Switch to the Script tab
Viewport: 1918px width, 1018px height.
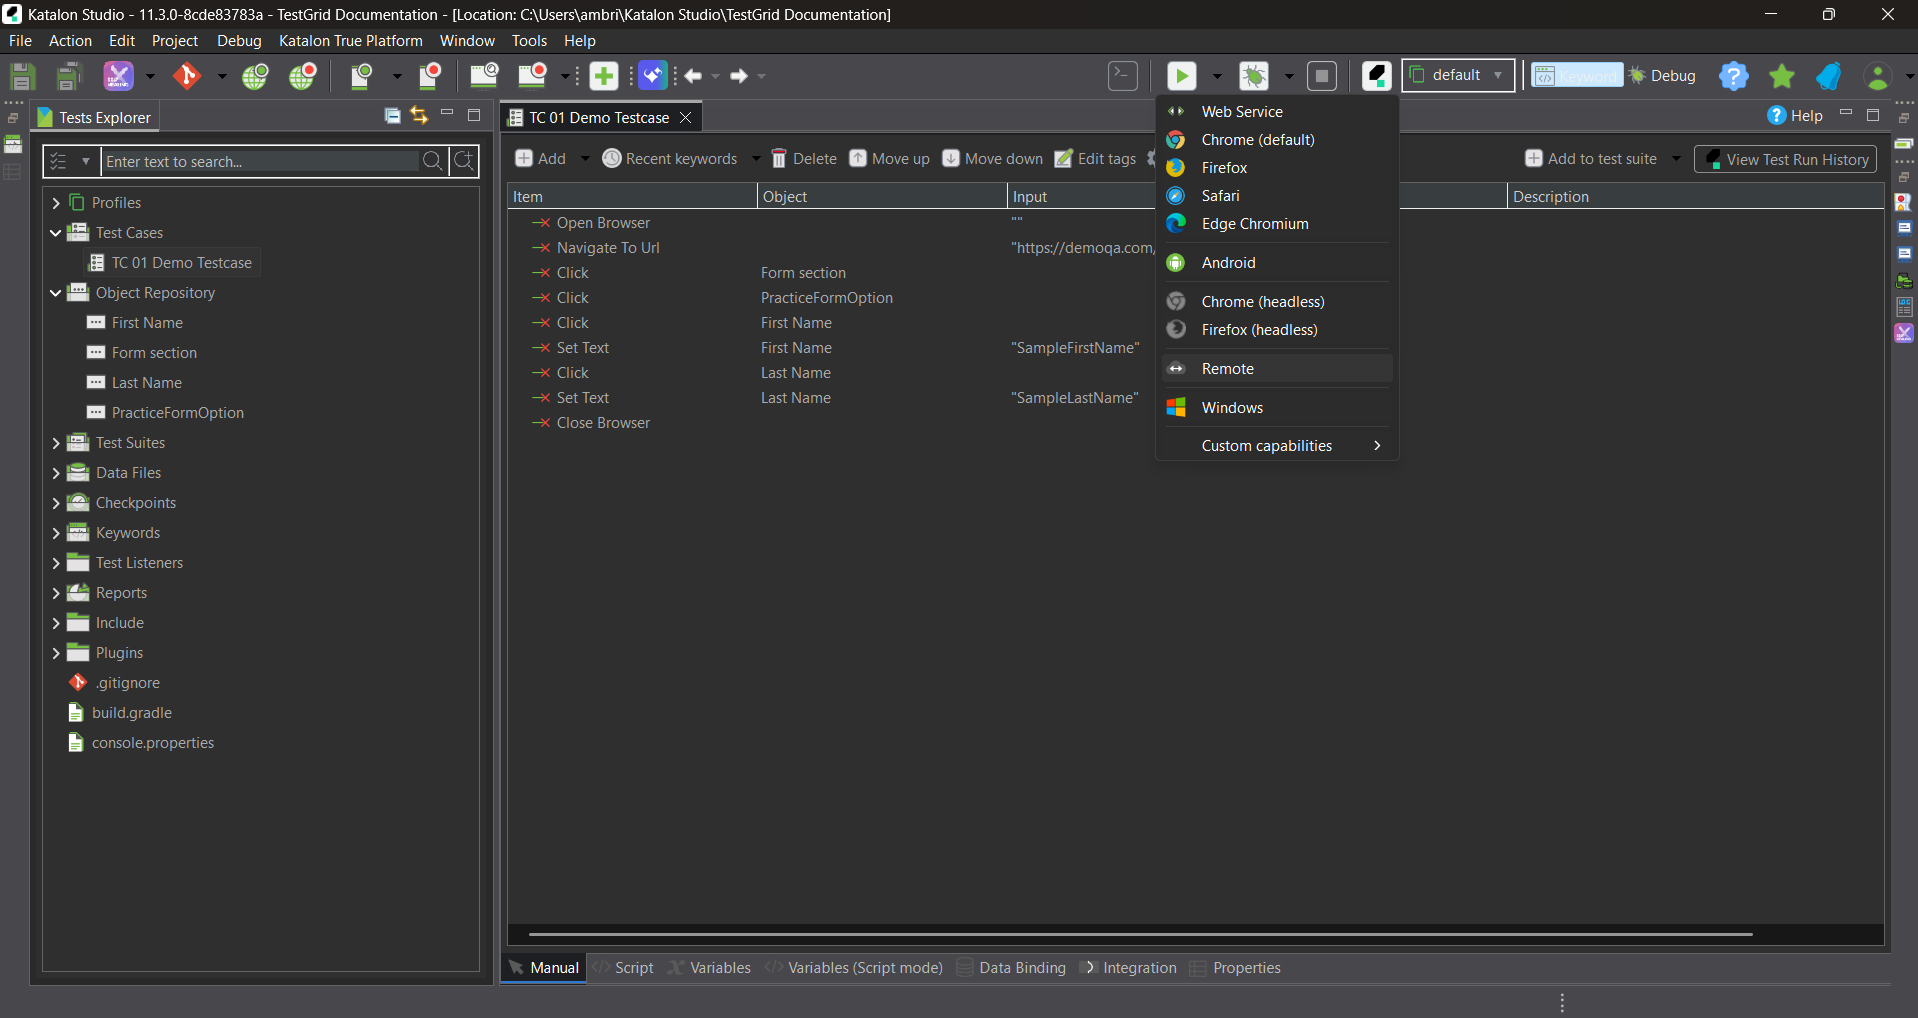(624, 968)
